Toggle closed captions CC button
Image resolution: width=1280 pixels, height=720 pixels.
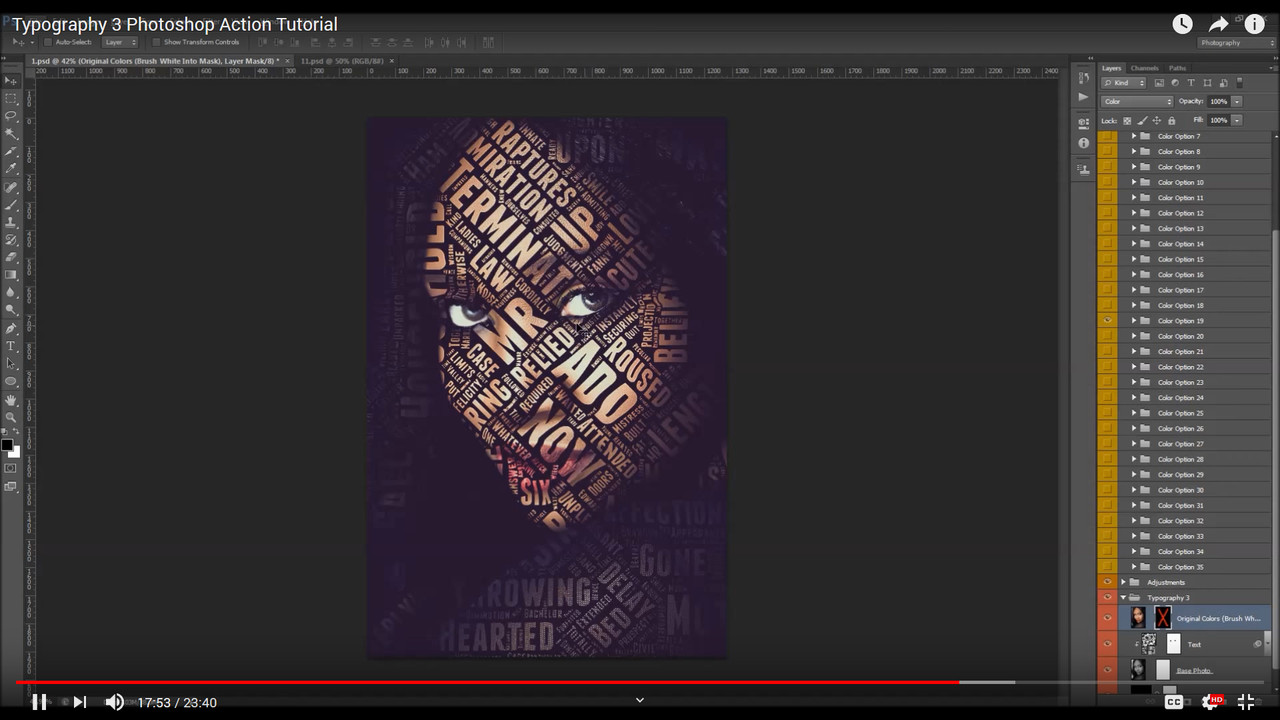click(x=1174, y=702)
